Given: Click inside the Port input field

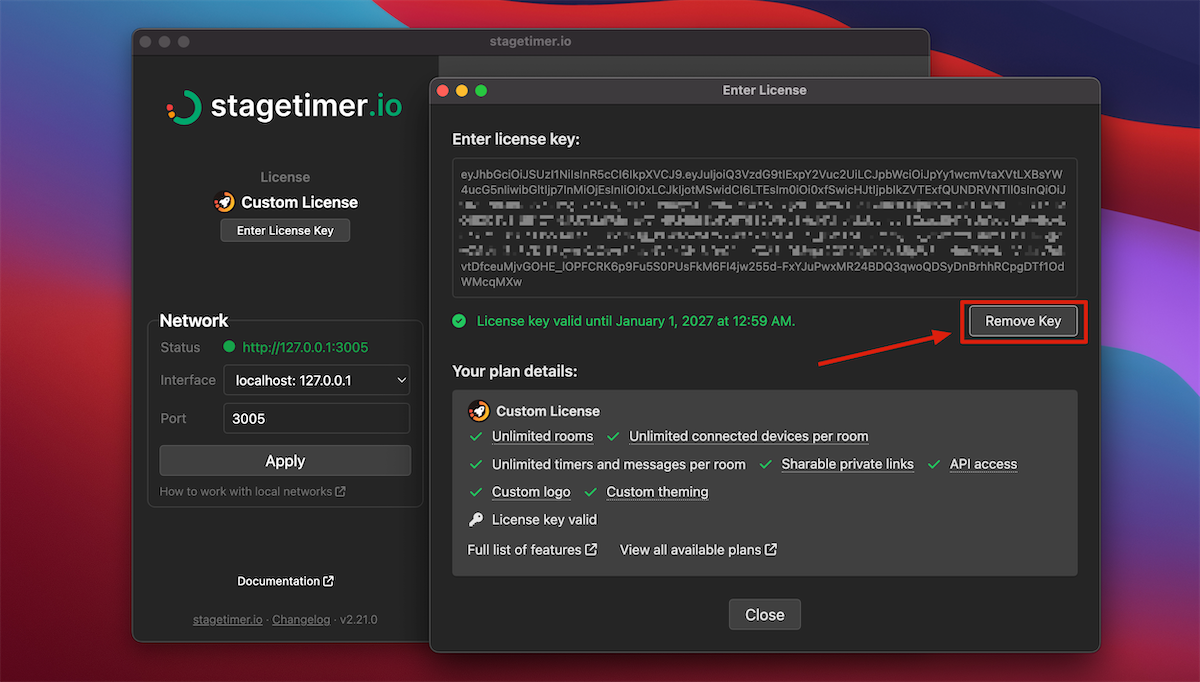Looking at the screenshot, I should [x=316, y=418].
